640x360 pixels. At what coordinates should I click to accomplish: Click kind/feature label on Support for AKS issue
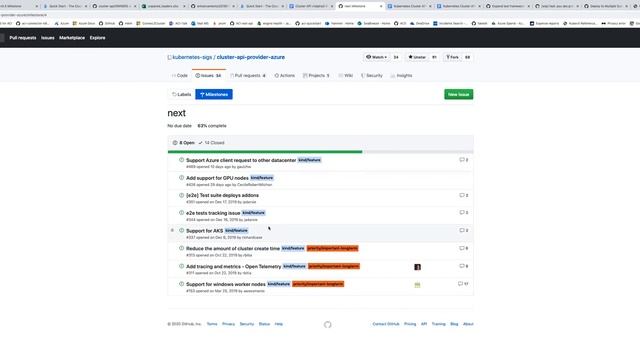coord(236,231)
